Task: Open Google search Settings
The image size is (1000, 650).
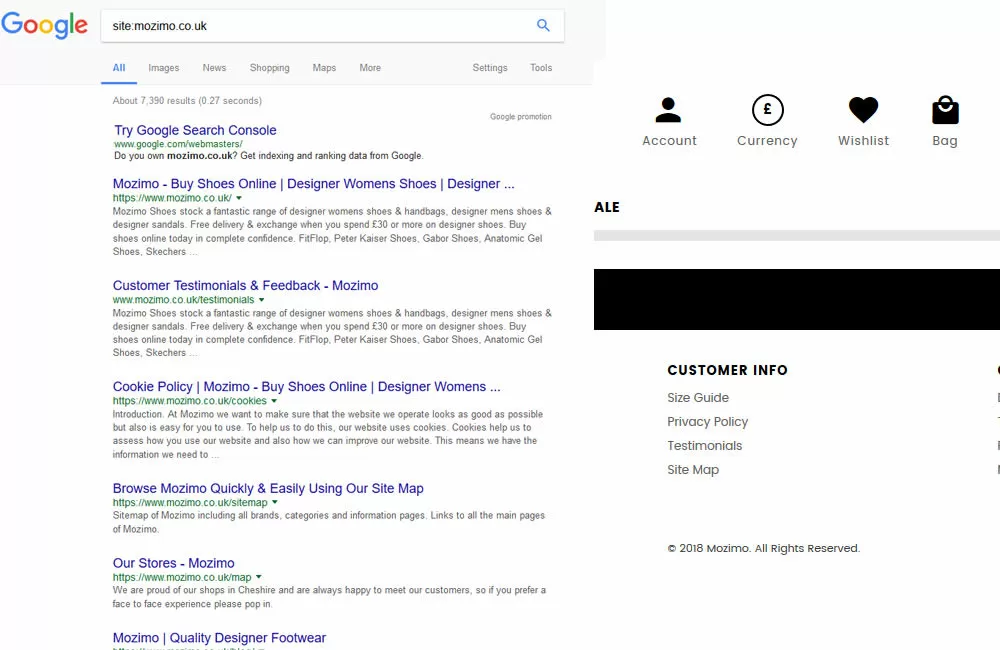Action: [x=490, y=68]
